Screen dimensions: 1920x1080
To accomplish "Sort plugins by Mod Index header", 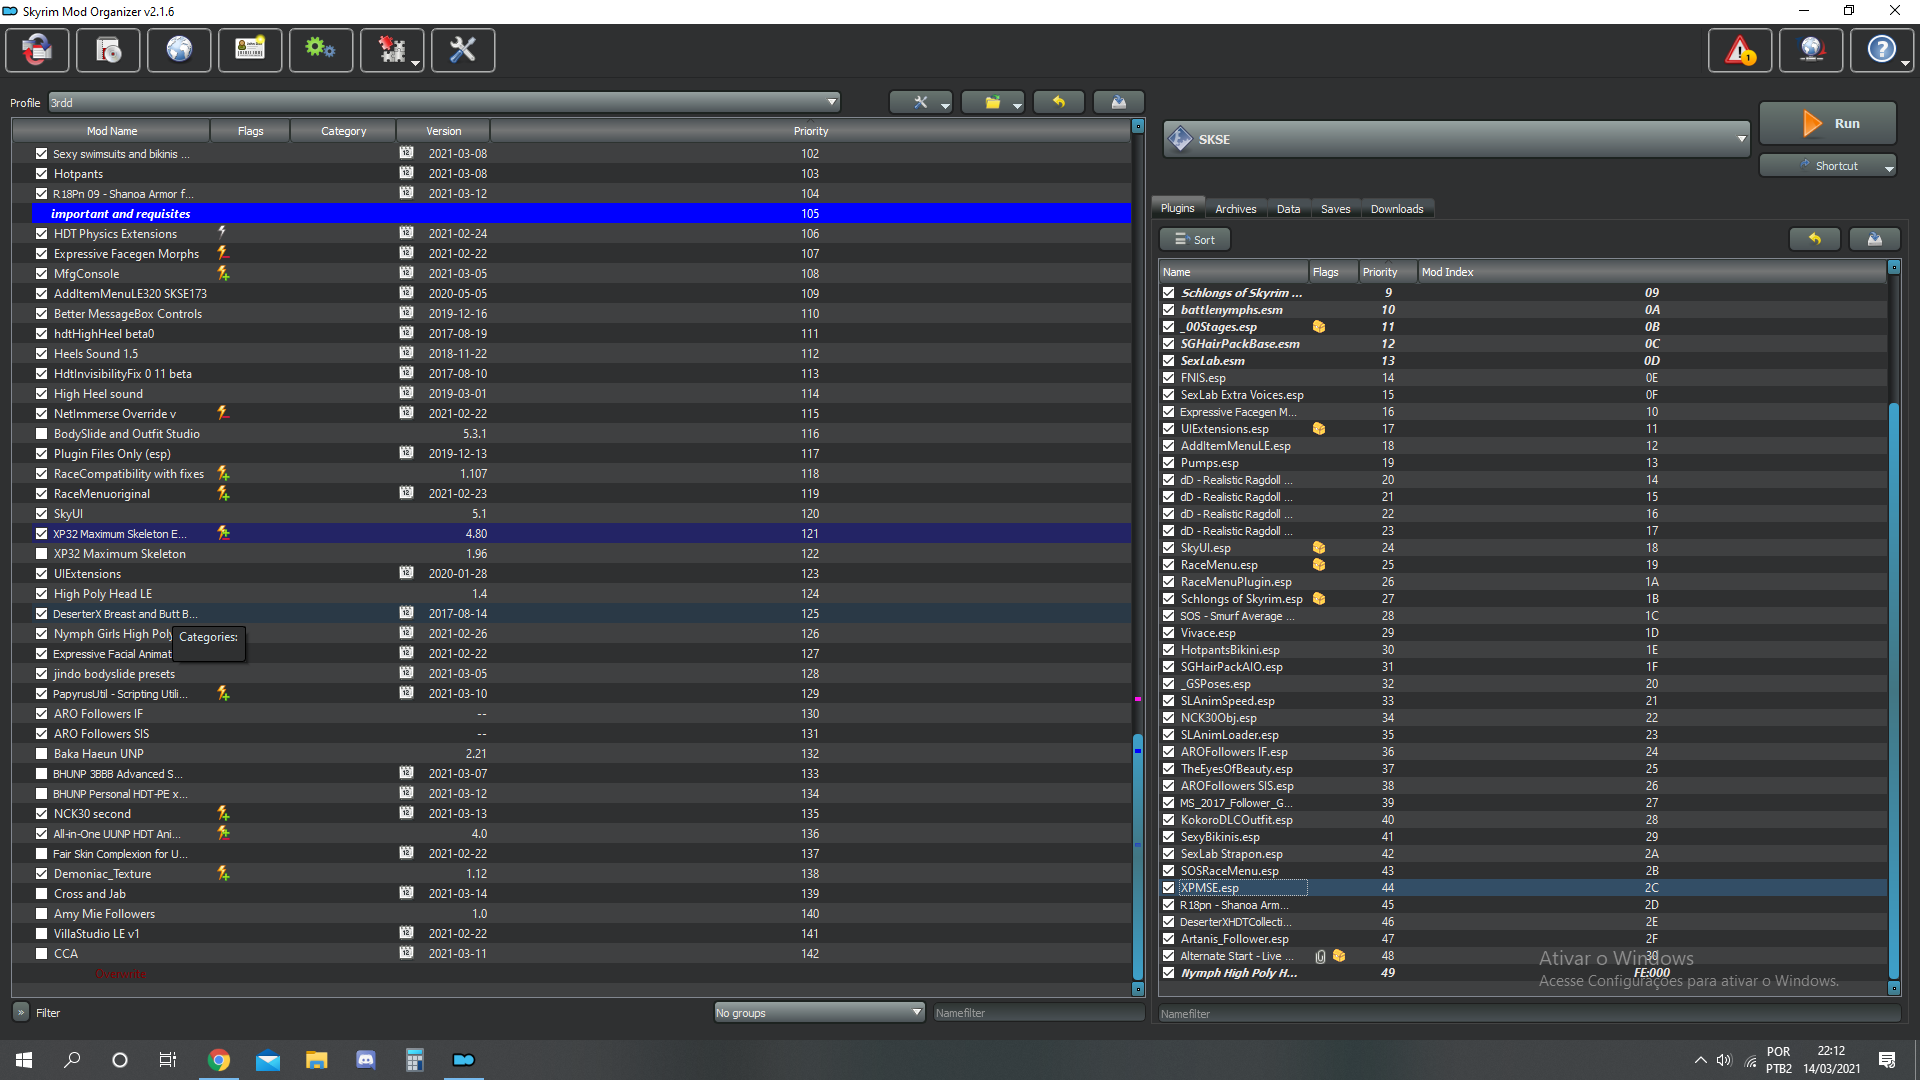I will 1651,272.
